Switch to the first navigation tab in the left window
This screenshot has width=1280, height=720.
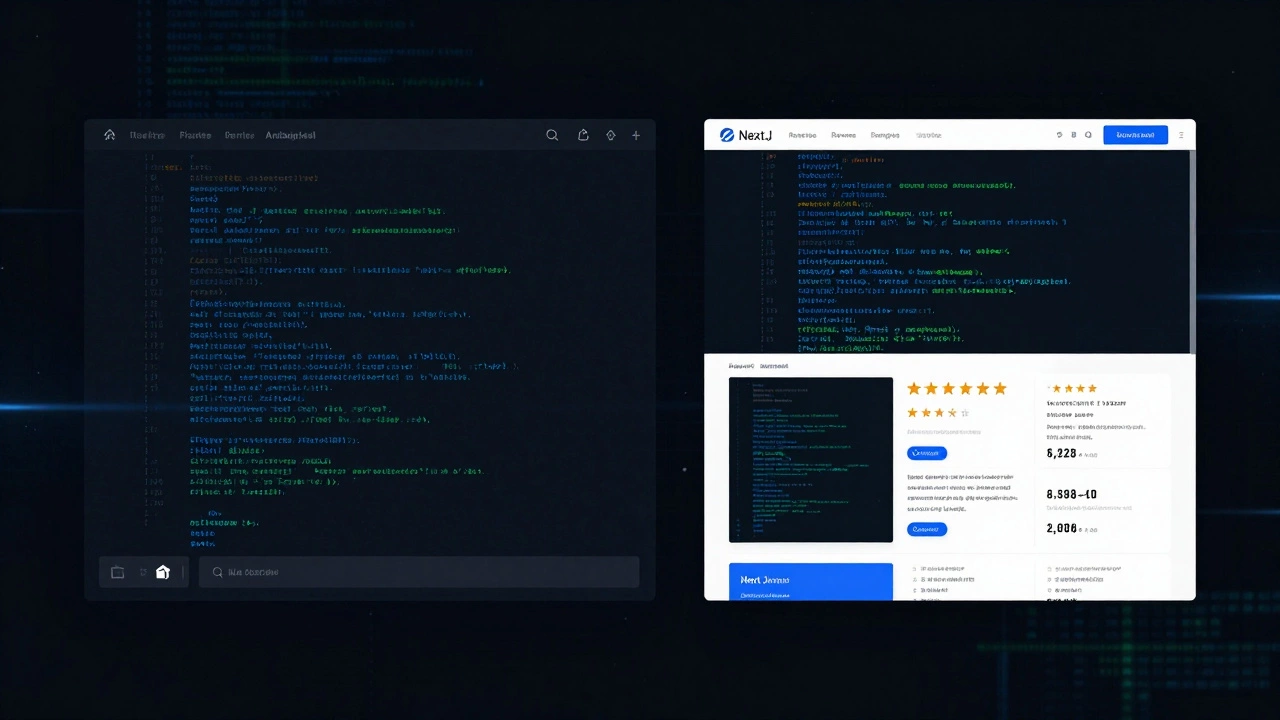point(147,135)
